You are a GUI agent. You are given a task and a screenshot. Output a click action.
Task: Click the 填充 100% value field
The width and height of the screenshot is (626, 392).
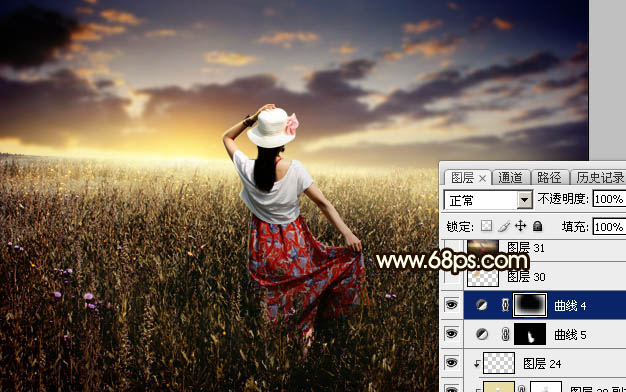609,227
